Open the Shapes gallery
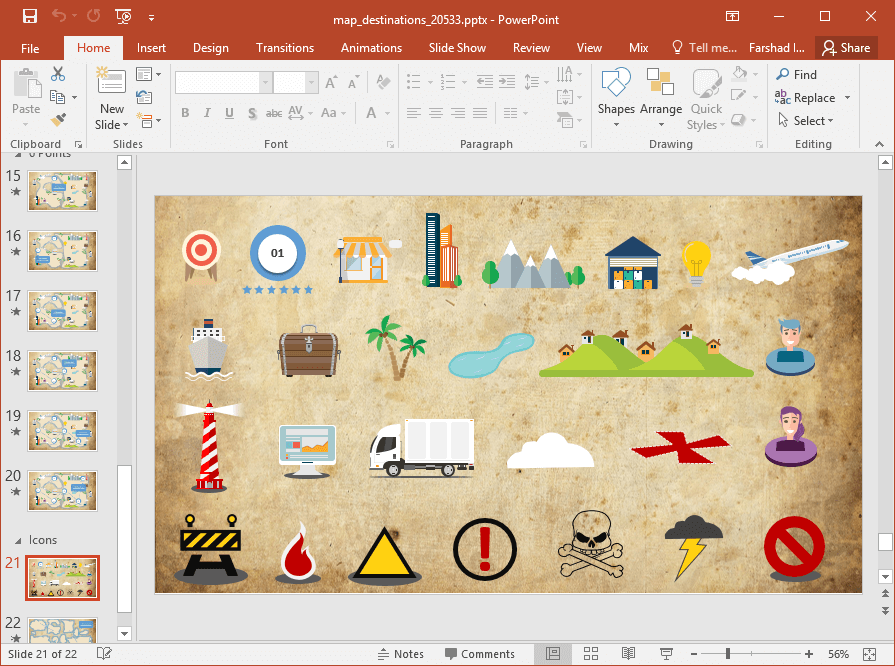 pyautogui.click(x=615, y=95)
